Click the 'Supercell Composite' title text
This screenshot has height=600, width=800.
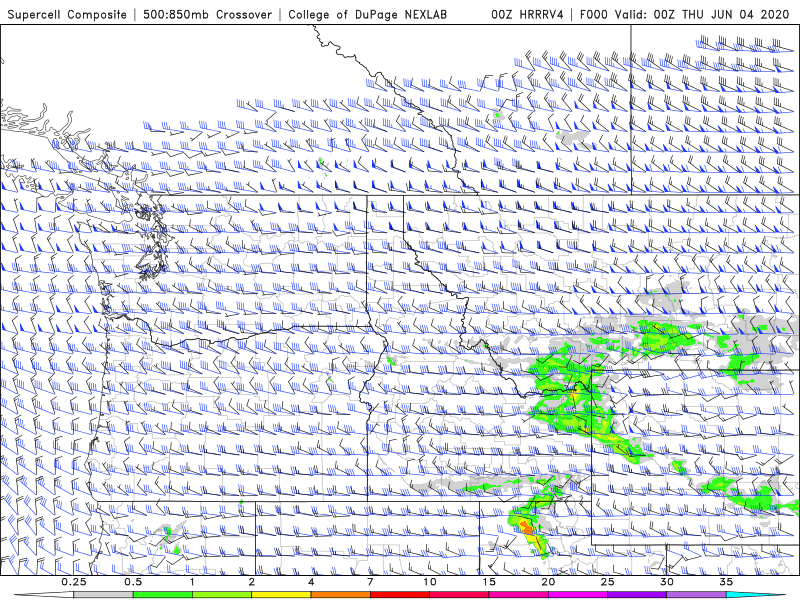67,14
